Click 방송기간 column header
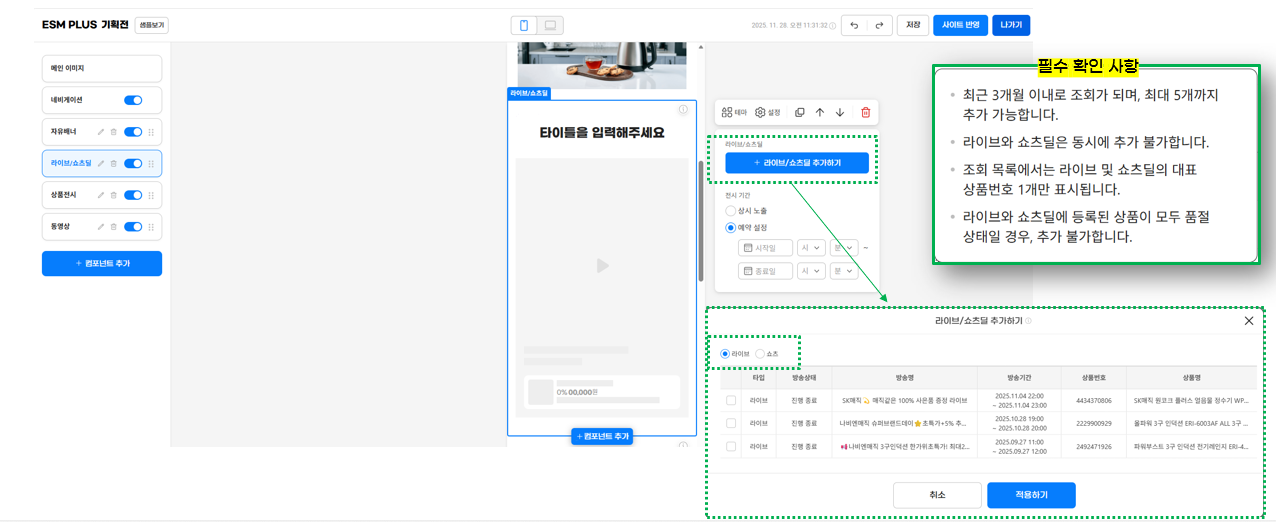Viewport: 1276px width, 522px height. (1019, 378)
